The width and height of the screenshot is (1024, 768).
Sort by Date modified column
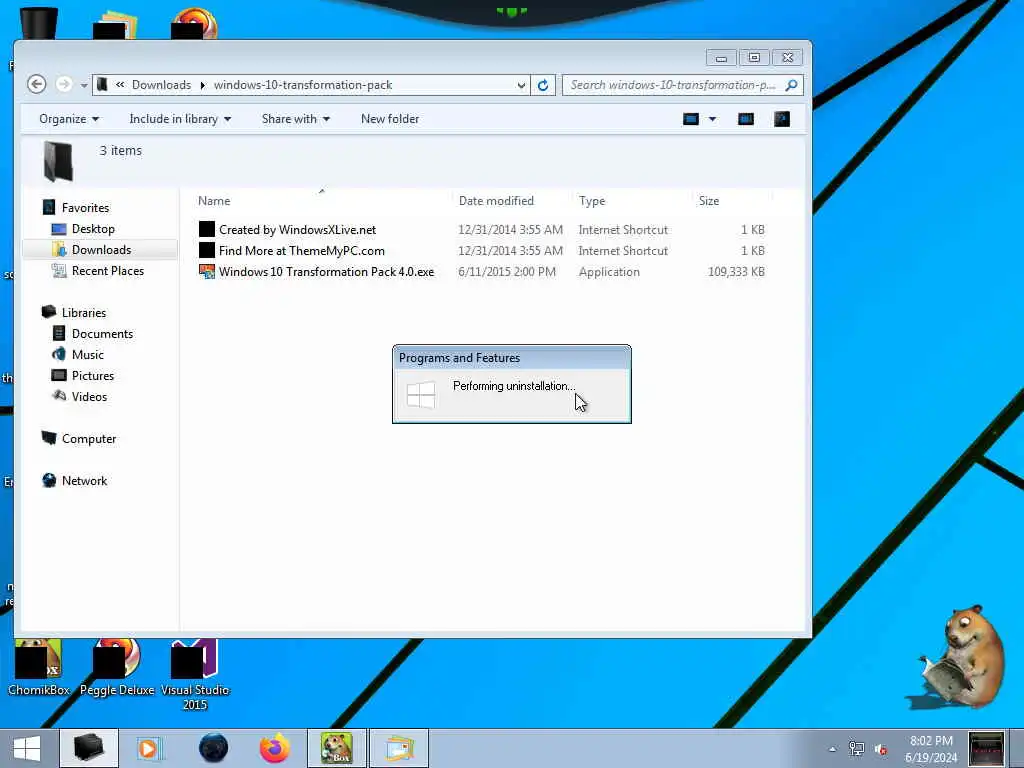click(x=496, y=201)
